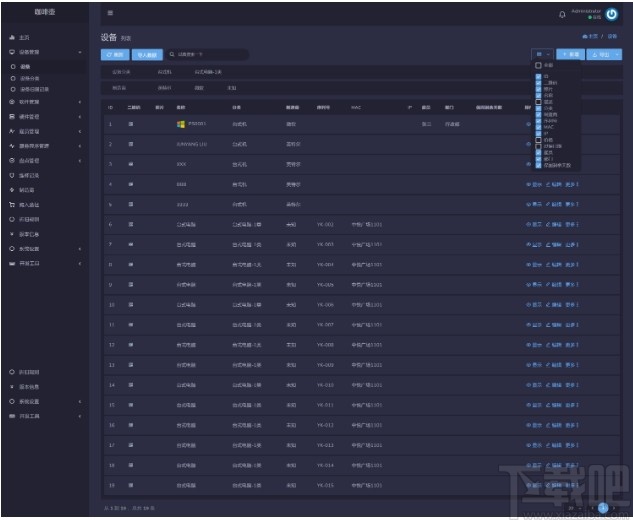Uncheck the MAC column checkbox
The height and width of the screenshot is (520, 633).
pyautogui.click(x=538, y=127)
